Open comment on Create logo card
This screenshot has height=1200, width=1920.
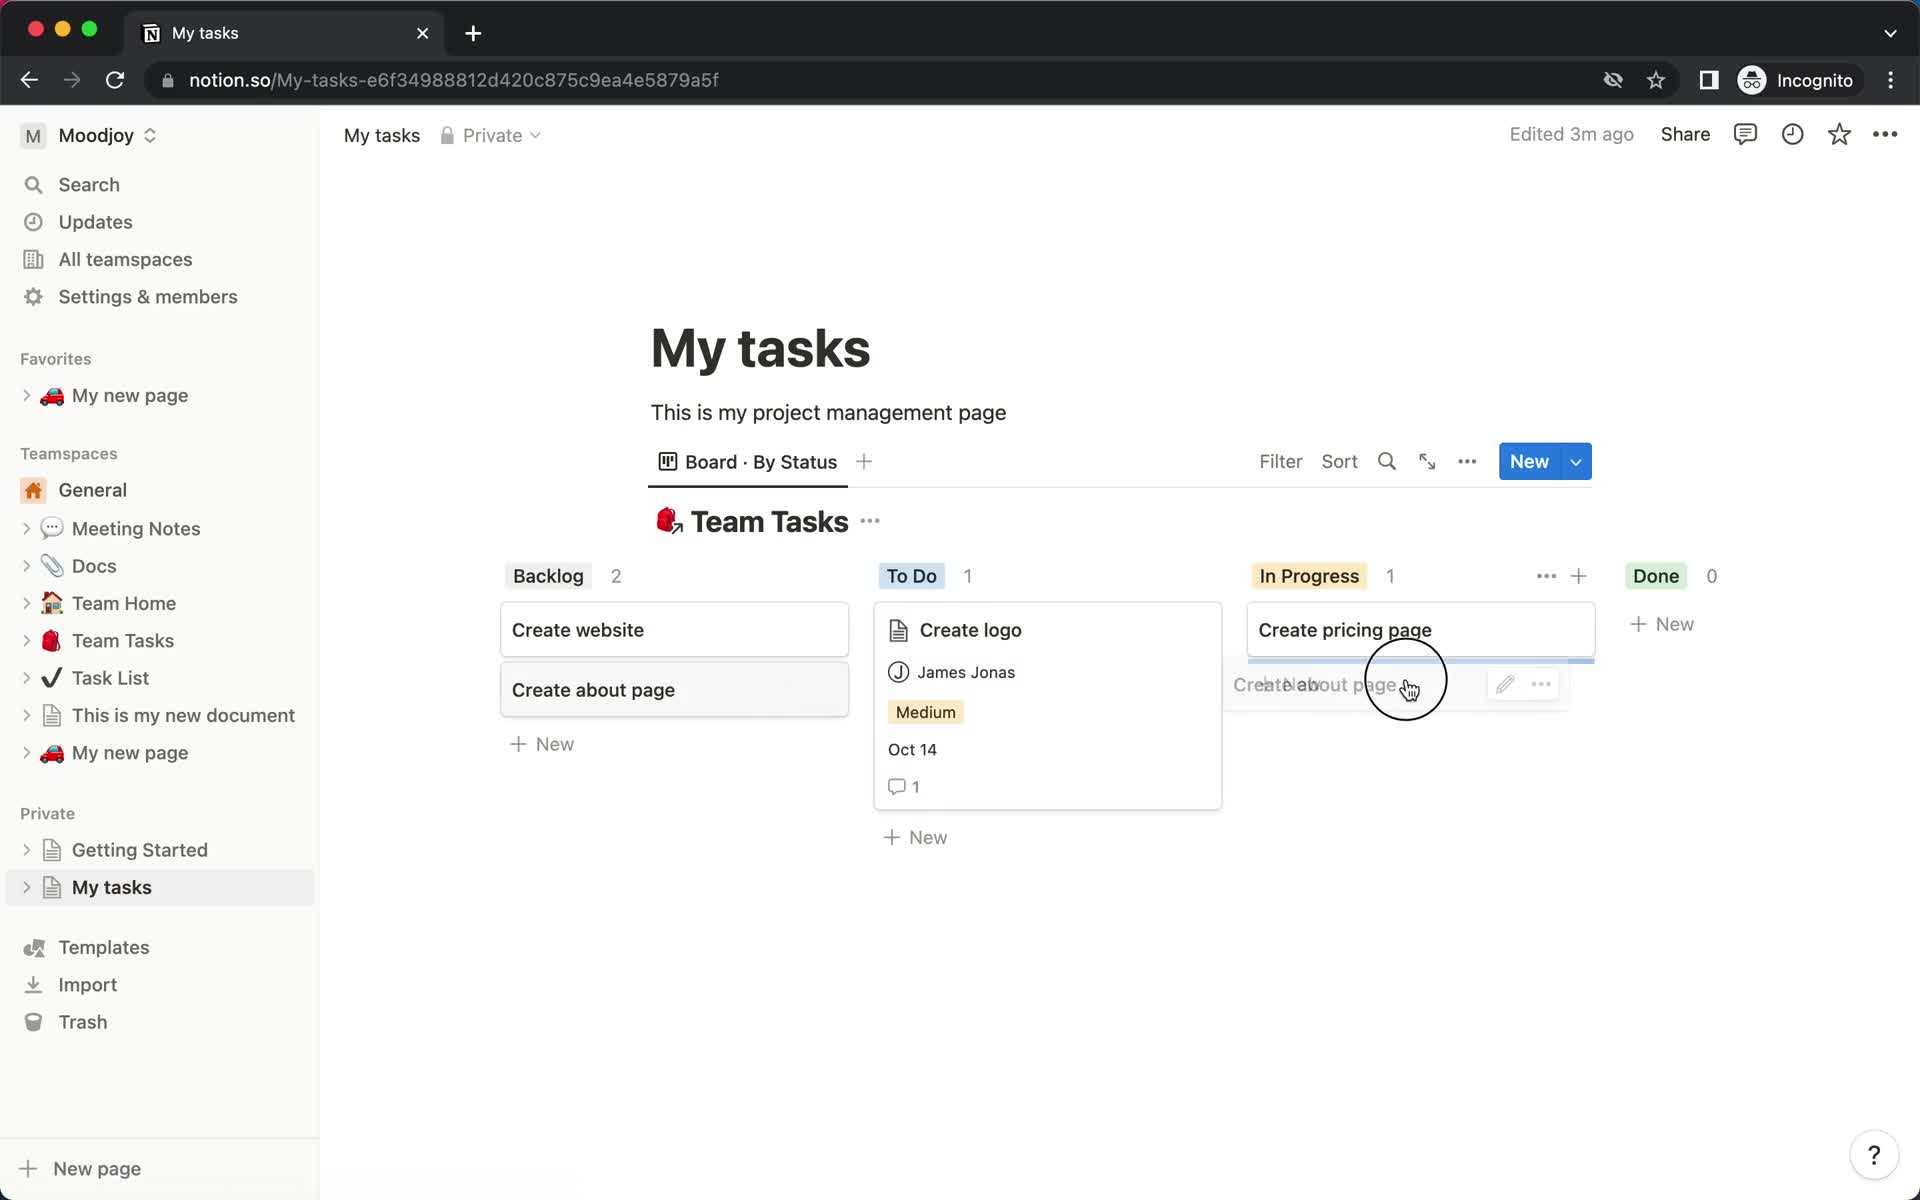click(904, 787)
